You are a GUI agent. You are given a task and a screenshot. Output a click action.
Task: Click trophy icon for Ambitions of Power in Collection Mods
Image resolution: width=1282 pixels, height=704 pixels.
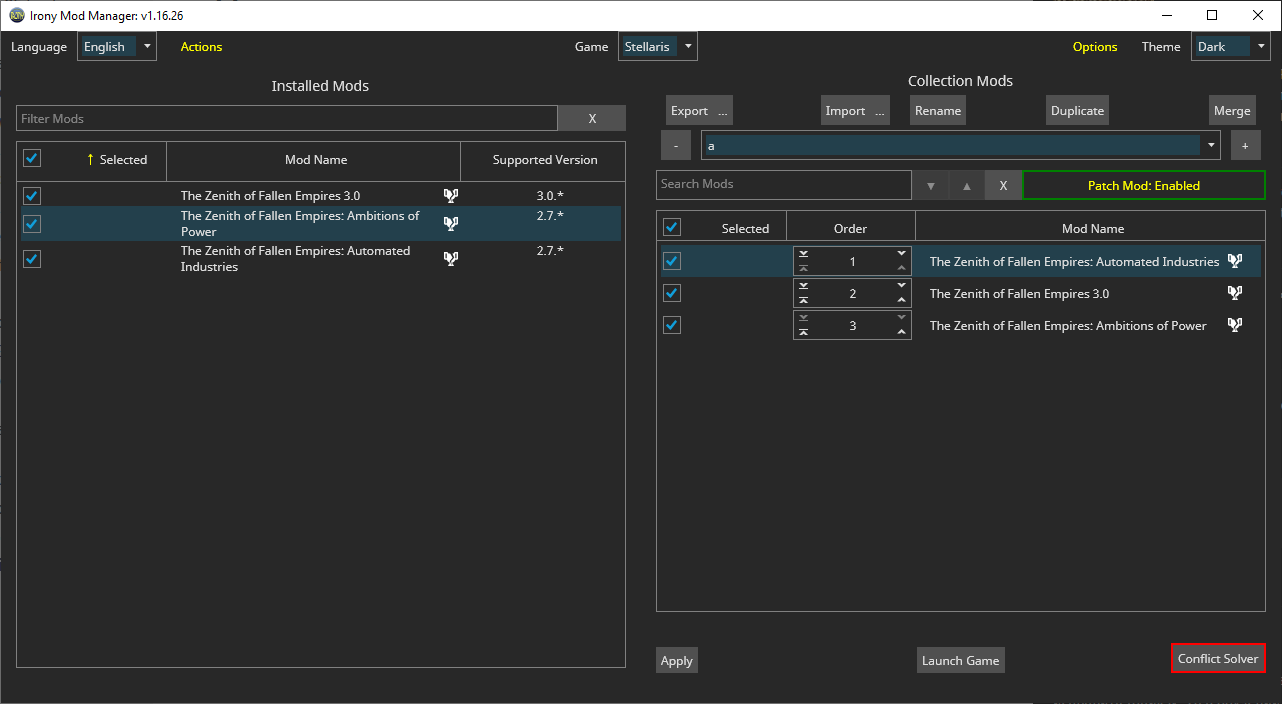[x=1235, y=325]
